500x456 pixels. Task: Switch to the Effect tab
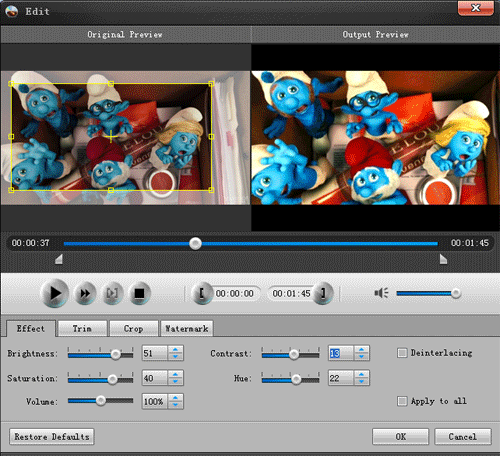click(x=31, y=329)
